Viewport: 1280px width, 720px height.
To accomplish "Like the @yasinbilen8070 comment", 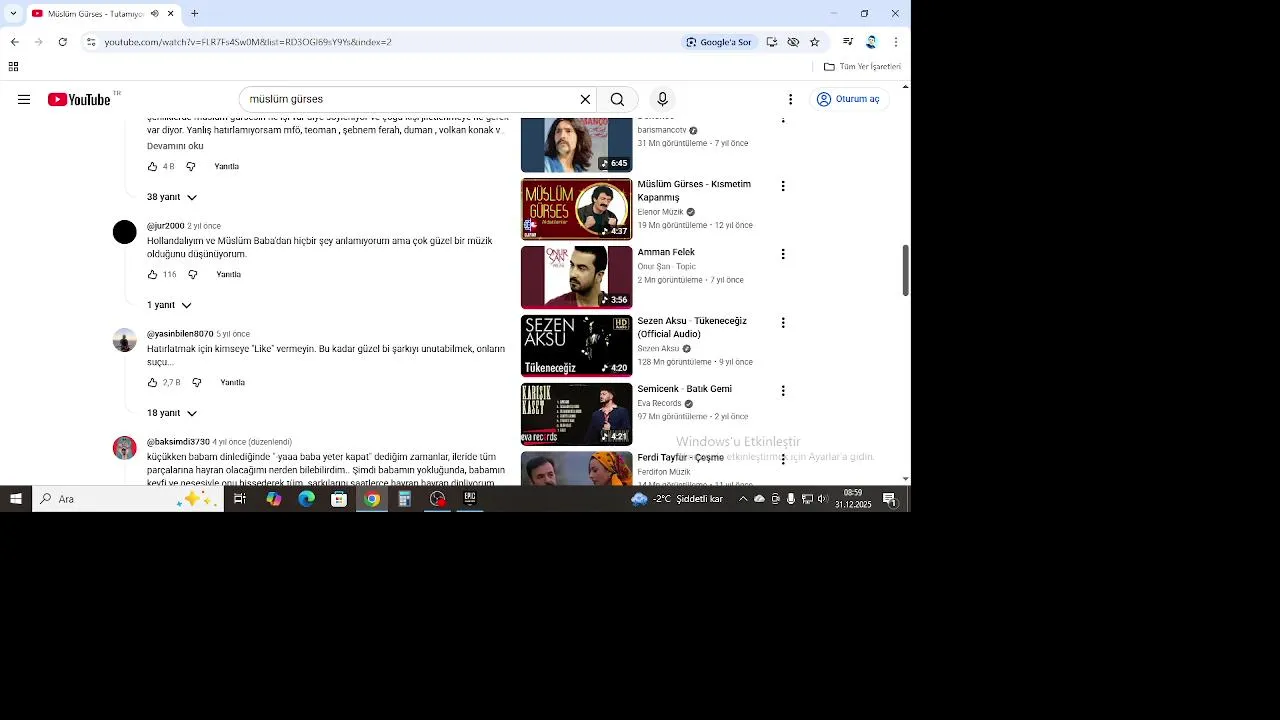I will point(152,382).
